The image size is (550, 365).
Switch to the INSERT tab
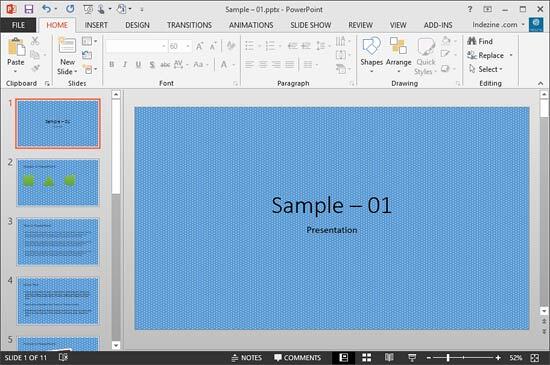point(96,25)
